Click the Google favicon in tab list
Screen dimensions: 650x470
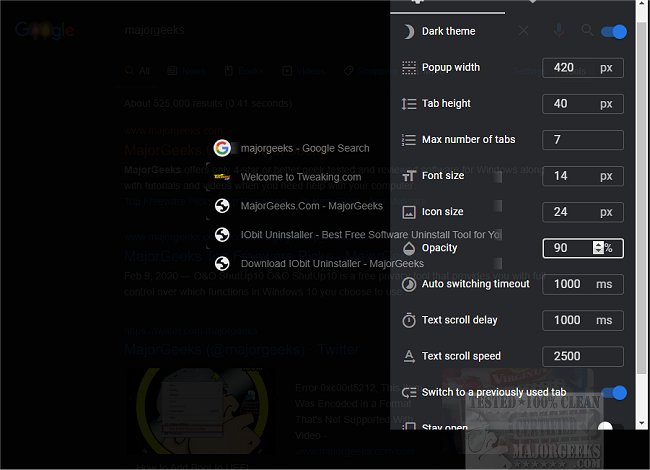[x=222, y=148]
